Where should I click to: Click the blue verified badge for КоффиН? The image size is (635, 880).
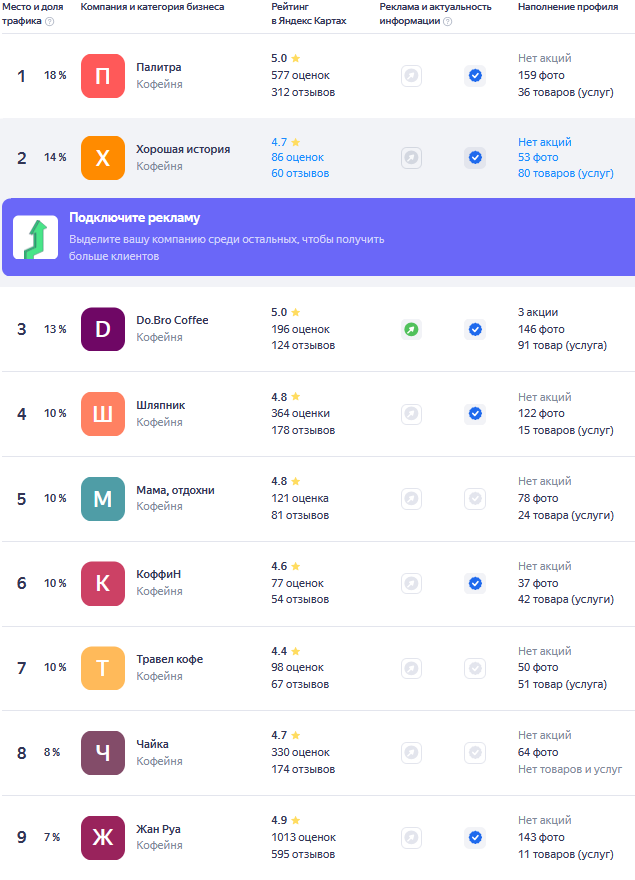pyautogui.click(x=475, y=584)
